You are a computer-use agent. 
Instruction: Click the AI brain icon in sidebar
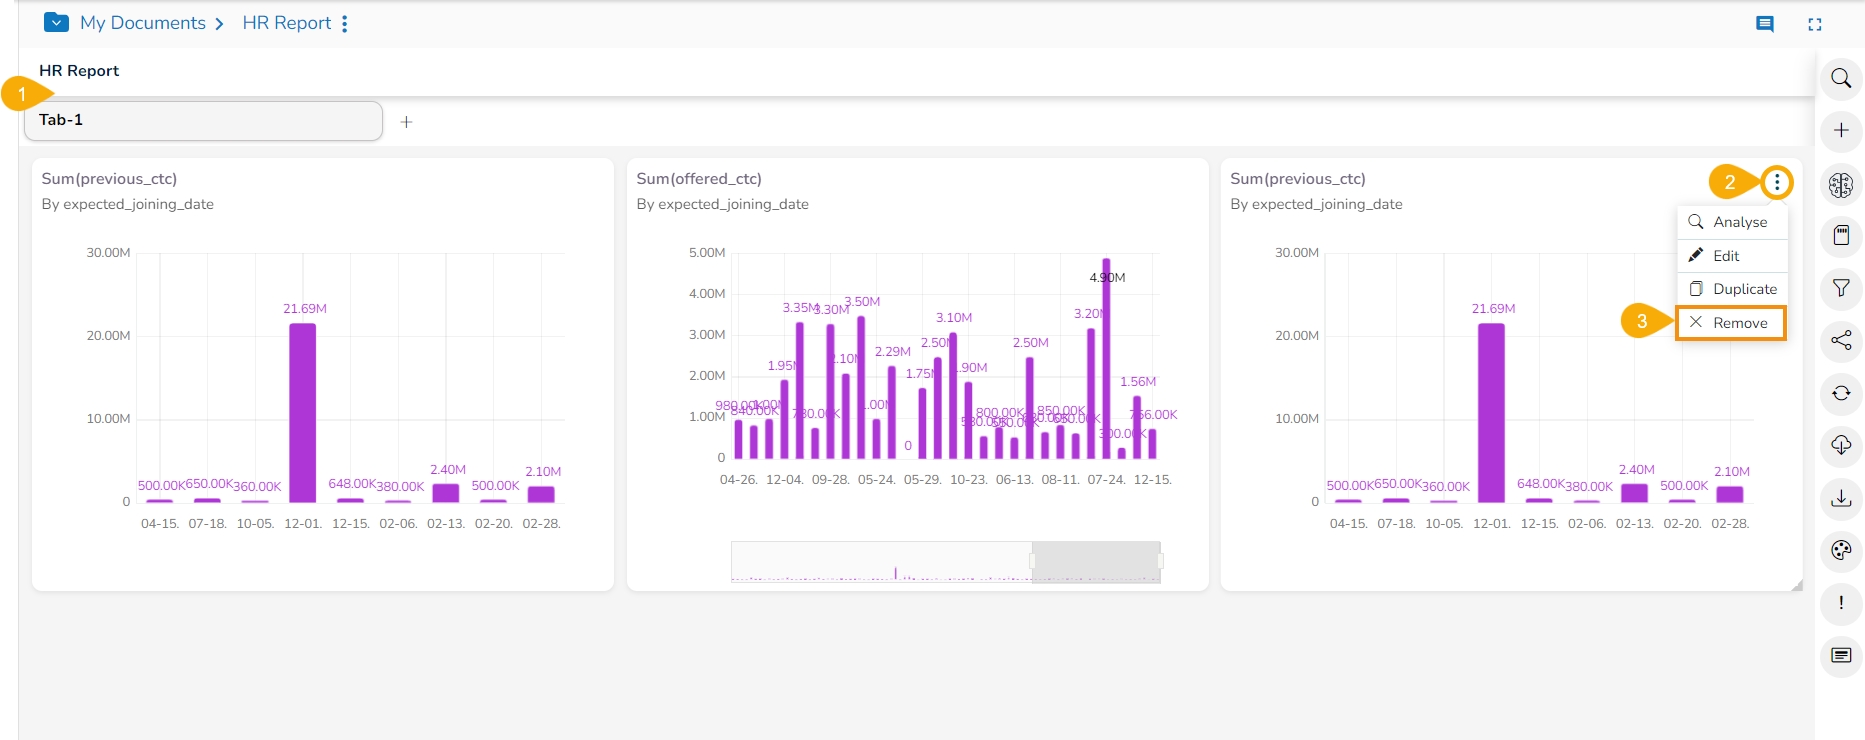(x=1841, y=184)
